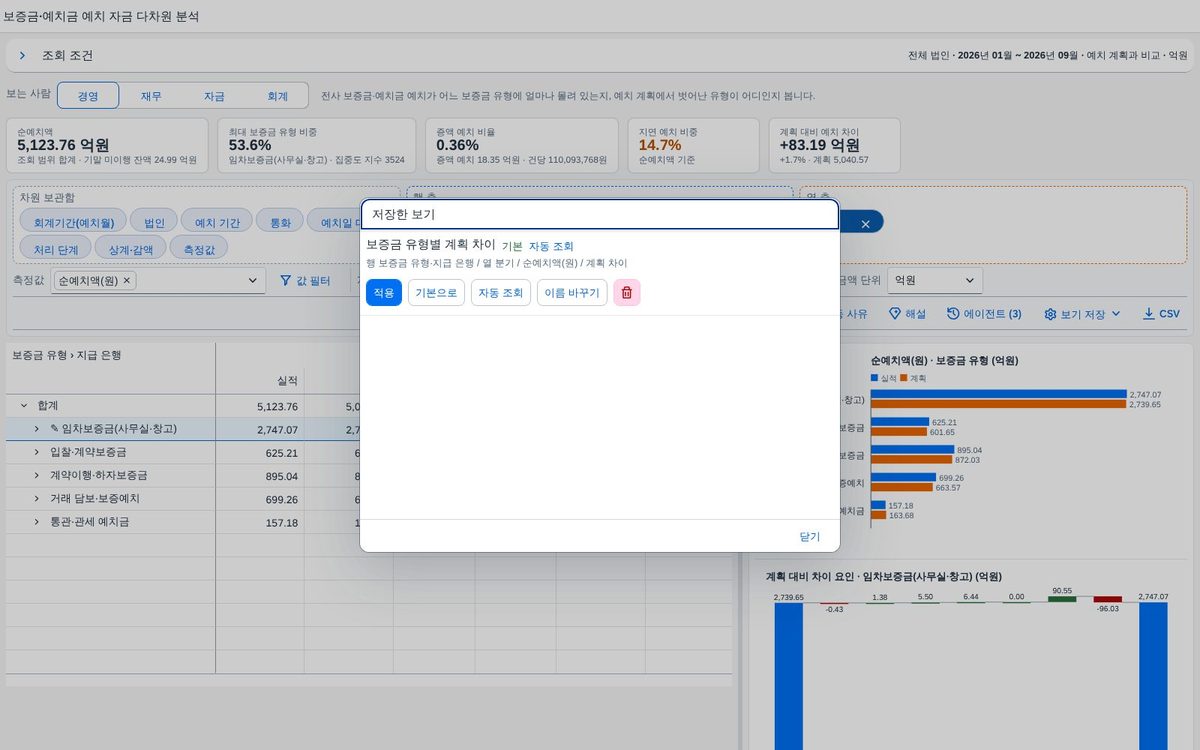Image resolution: width=1200 pixels, height=750 pixels.
Task: Open 해설 commentary tool
Action: 907,314
